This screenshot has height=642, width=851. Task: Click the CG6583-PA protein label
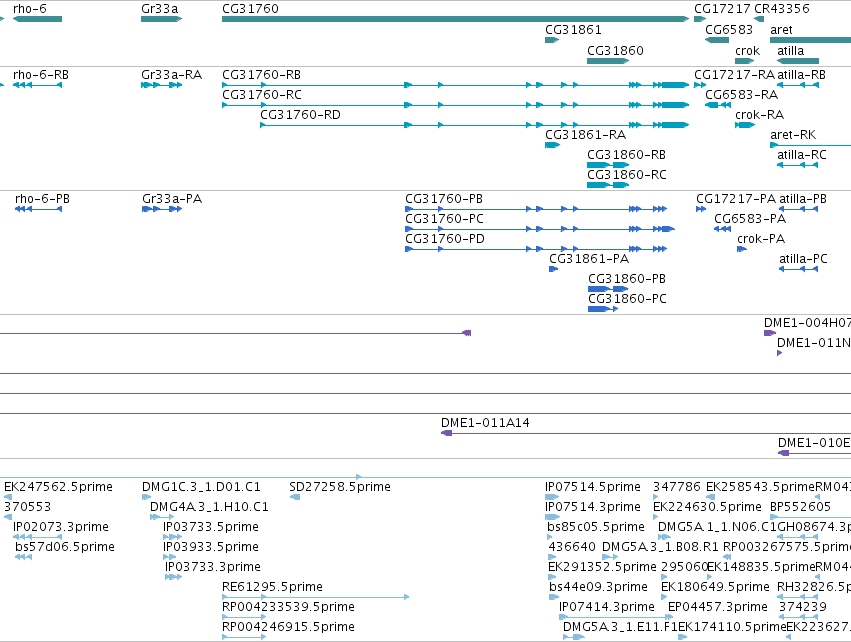750,219
